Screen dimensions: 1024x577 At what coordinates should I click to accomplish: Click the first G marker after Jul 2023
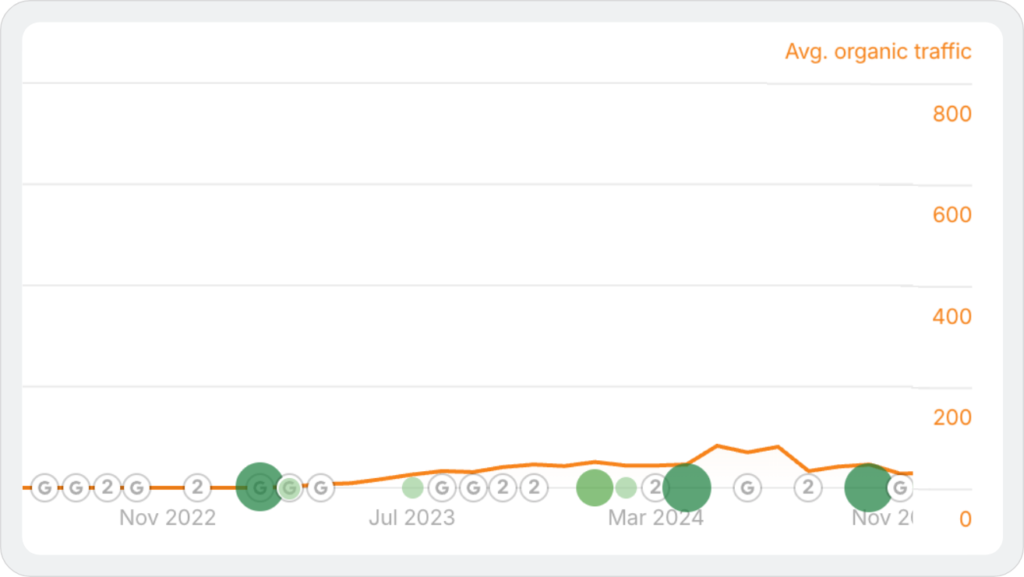click(x=441, y=488)
